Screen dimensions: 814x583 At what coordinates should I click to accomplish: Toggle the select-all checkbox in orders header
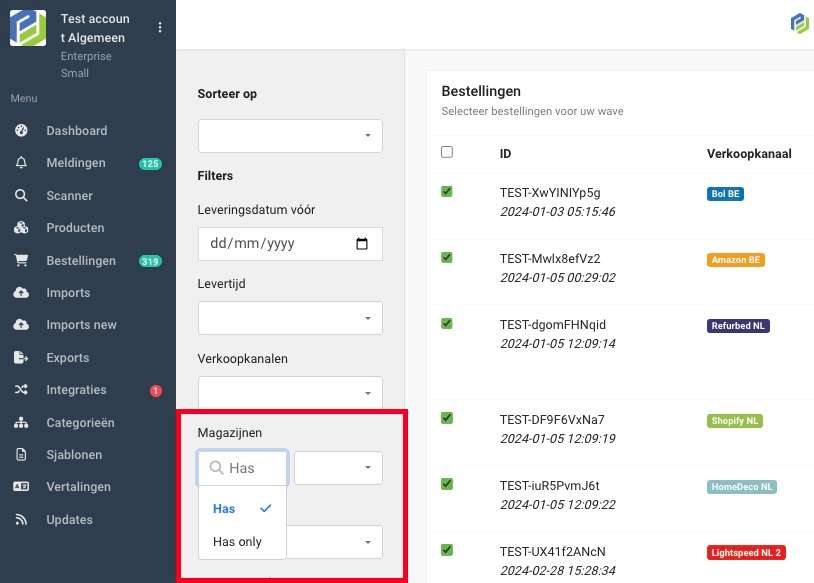pos(447,152)
